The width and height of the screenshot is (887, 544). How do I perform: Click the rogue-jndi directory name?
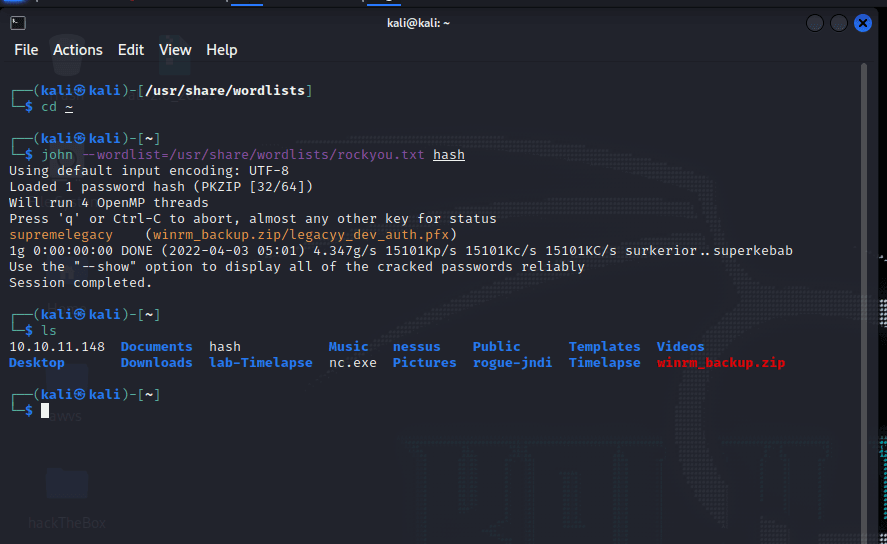click(512, 363)
